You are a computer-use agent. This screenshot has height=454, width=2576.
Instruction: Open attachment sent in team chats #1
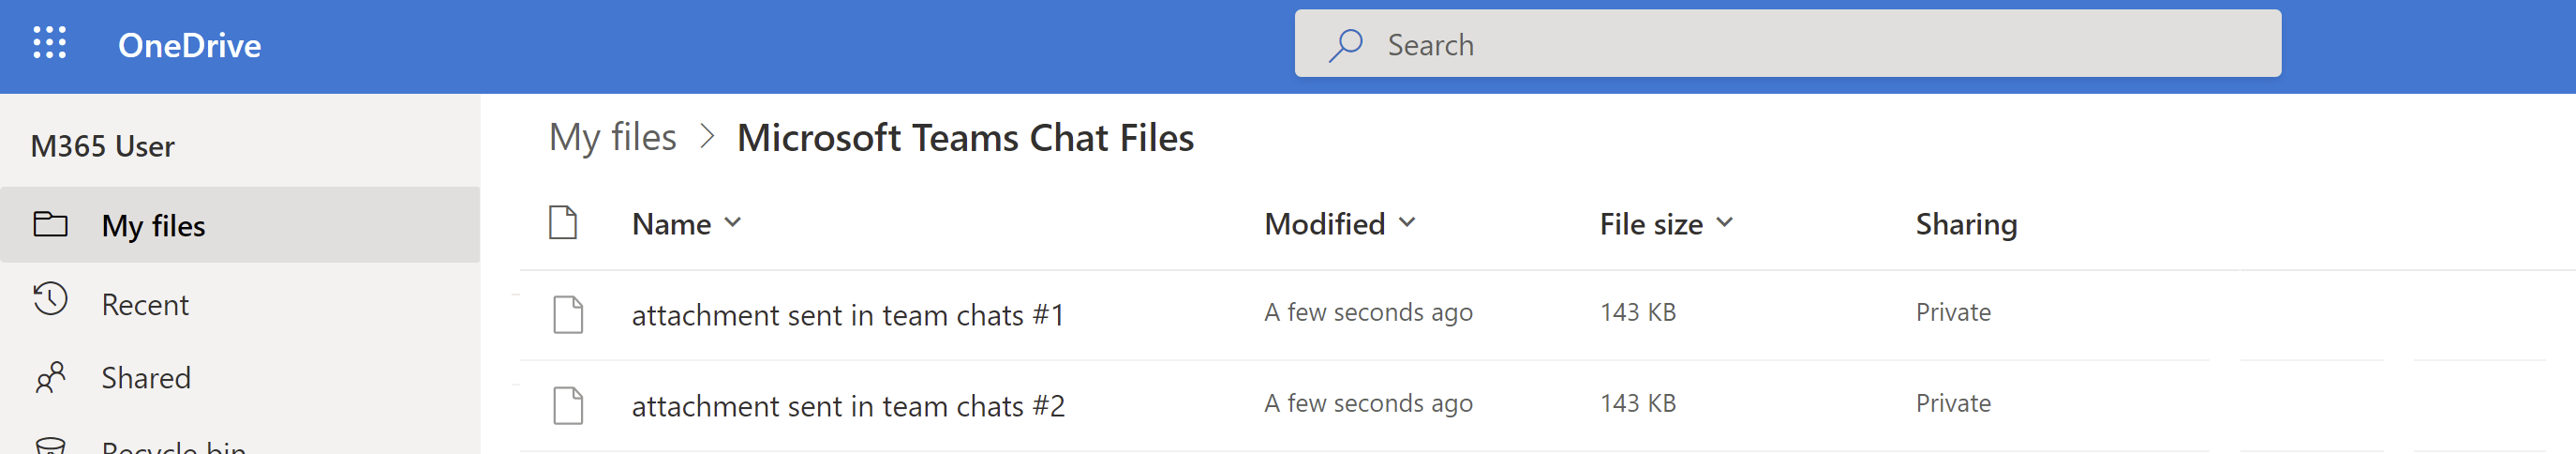tap(847, 315)
